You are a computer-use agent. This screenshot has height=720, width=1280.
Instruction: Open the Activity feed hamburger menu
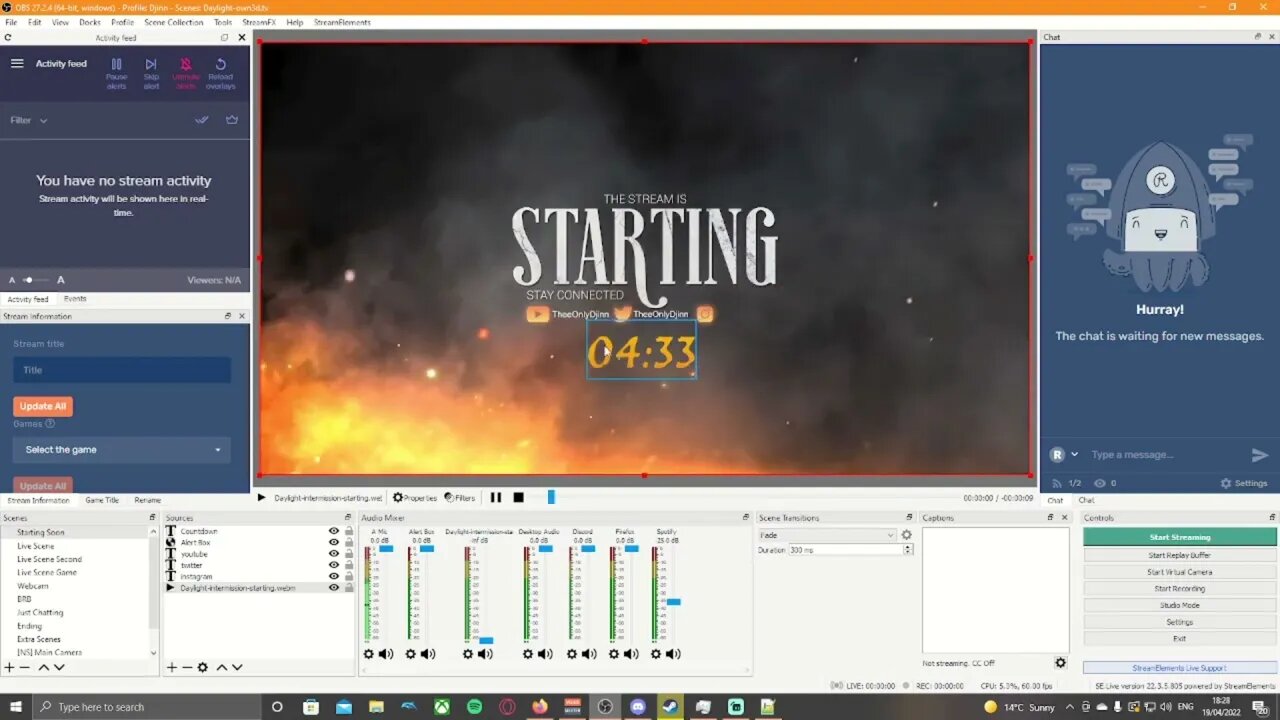pyautogui.click(x=17, y=63)
